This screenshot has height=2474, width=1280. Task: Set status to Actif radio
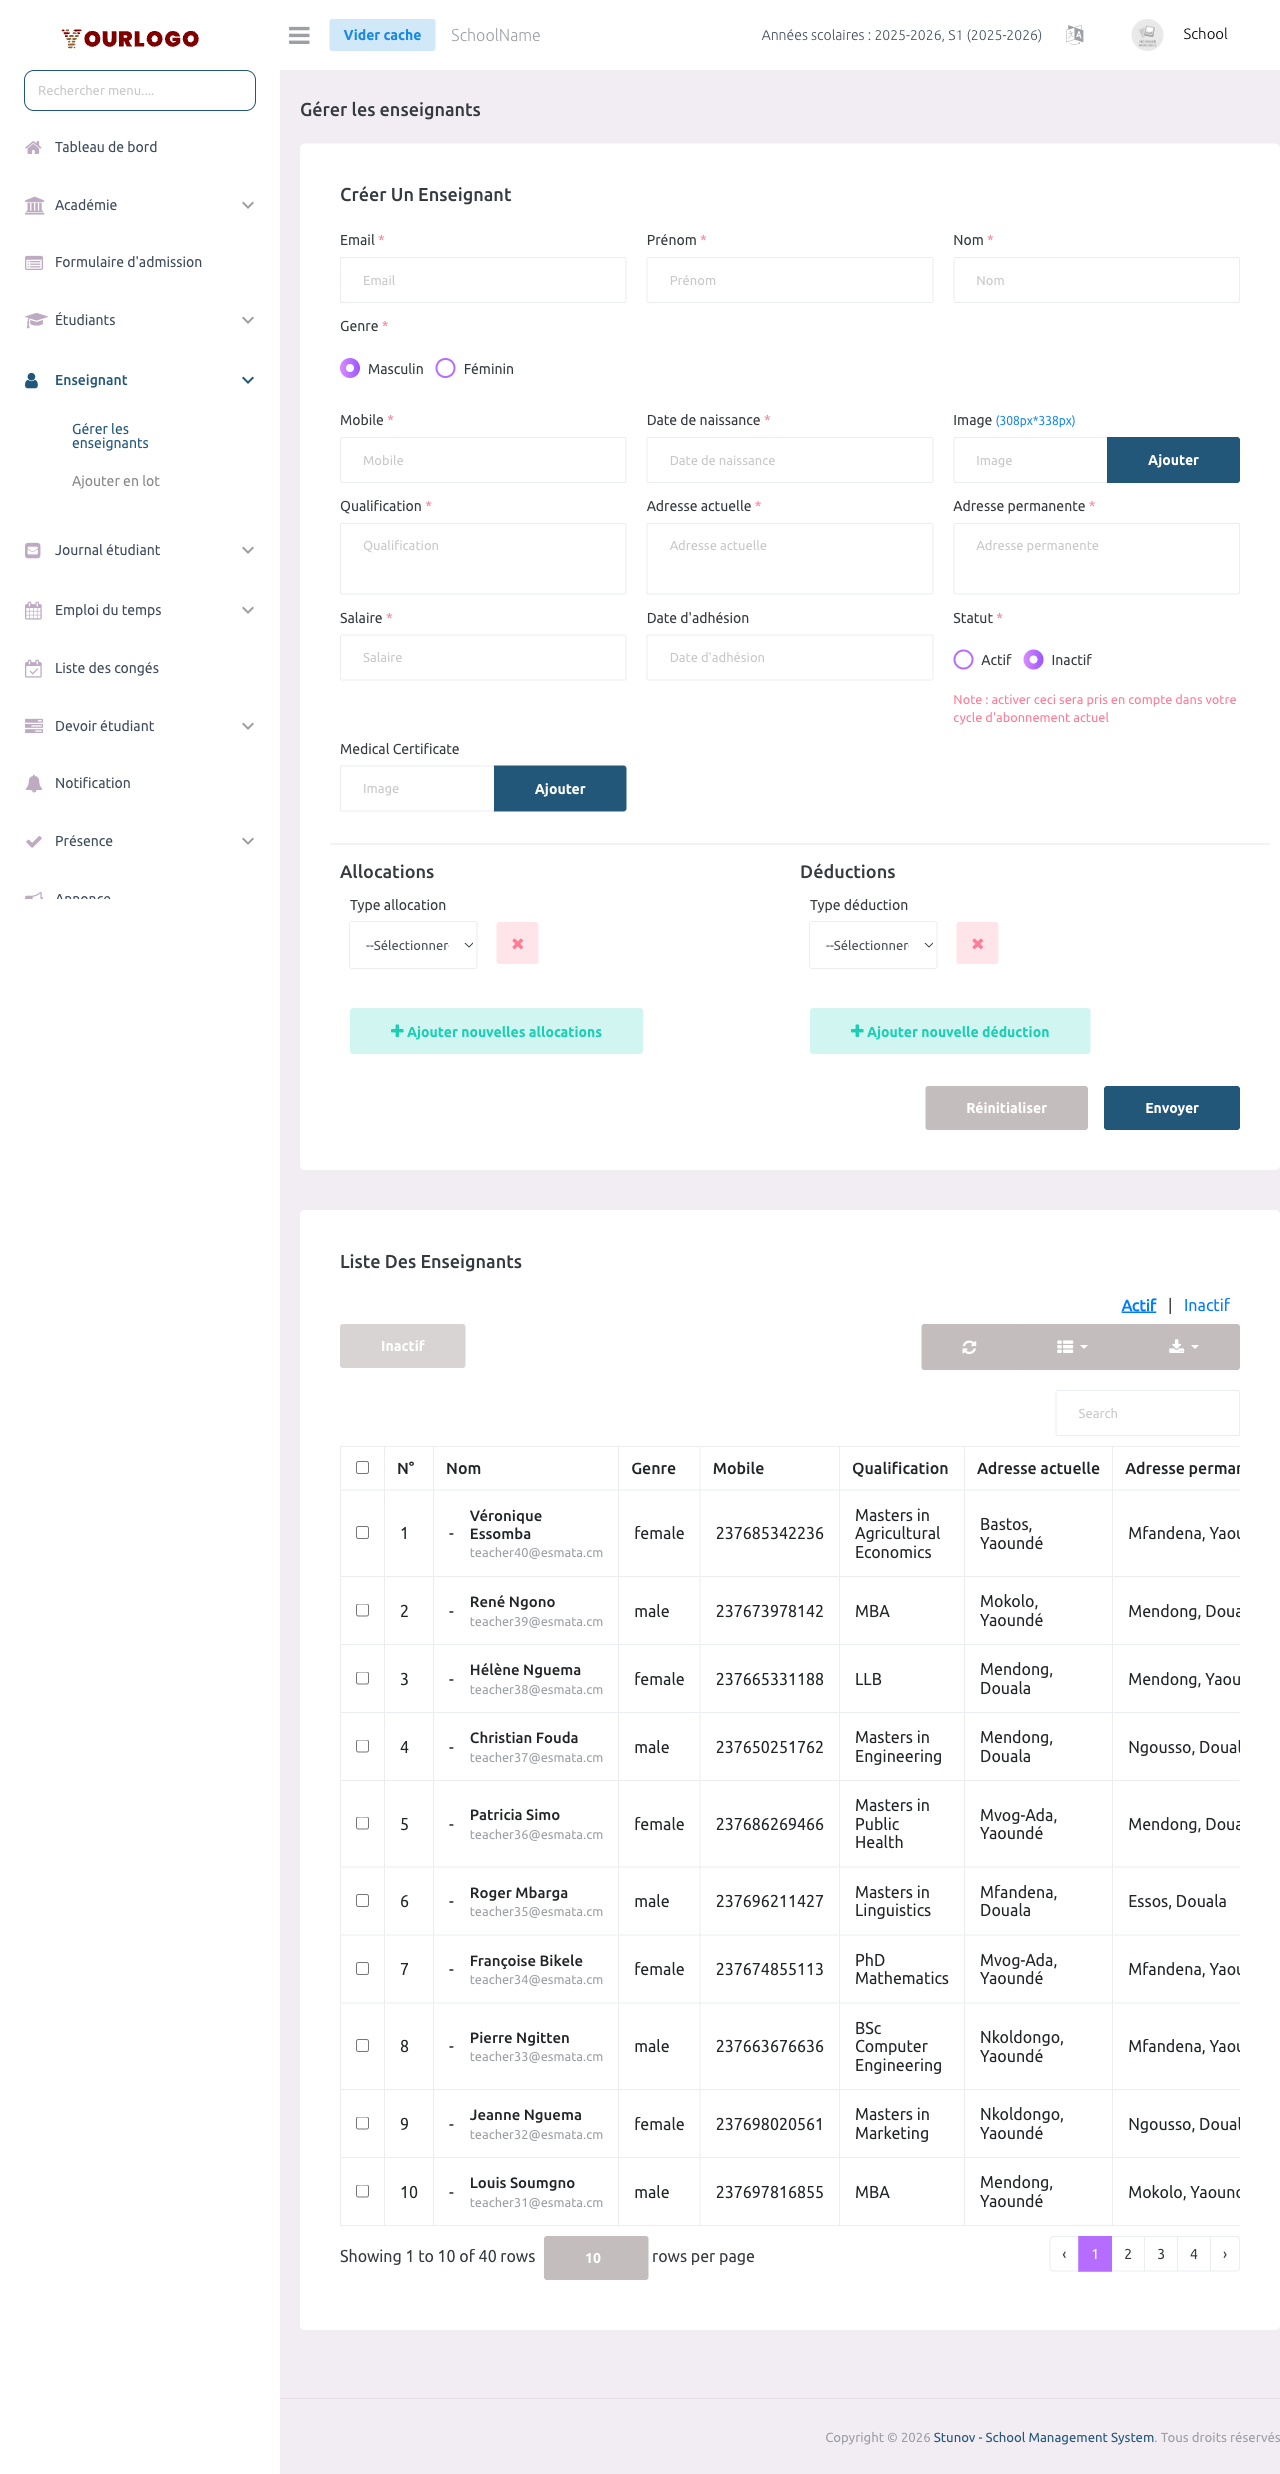coord(963,660)
